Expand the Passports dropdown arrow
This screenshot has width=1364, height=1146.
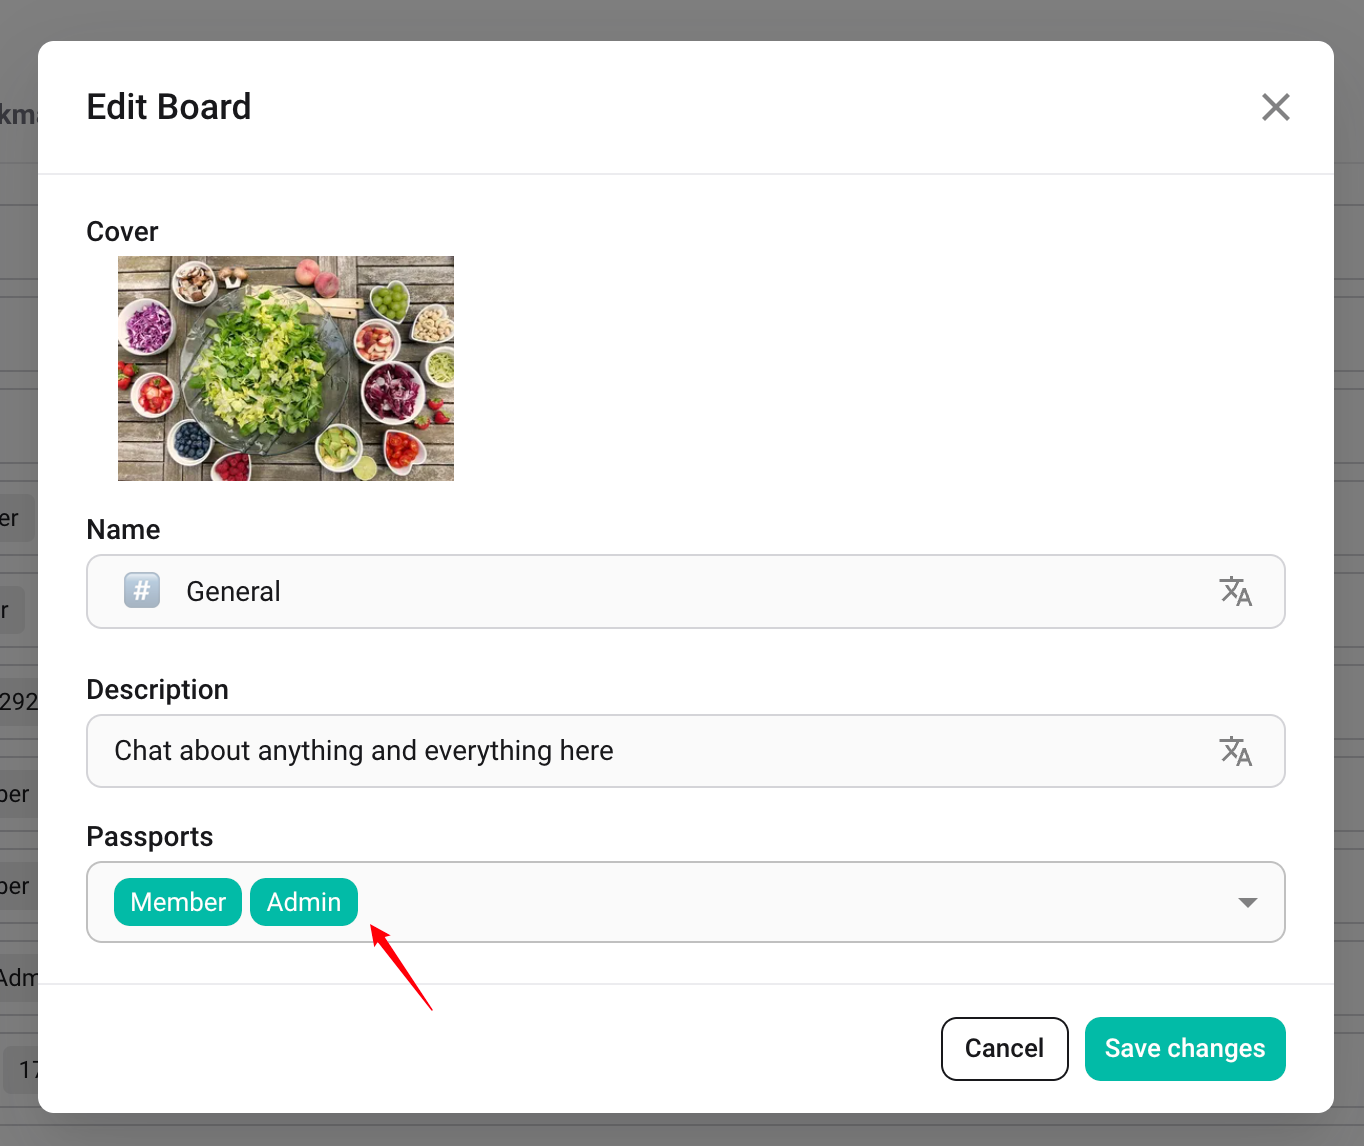[1247, 902]
